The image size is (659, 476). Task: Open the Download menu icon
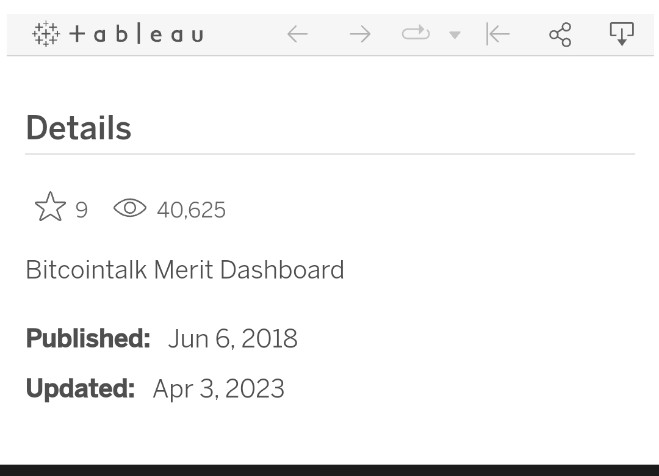coord(622,34)
